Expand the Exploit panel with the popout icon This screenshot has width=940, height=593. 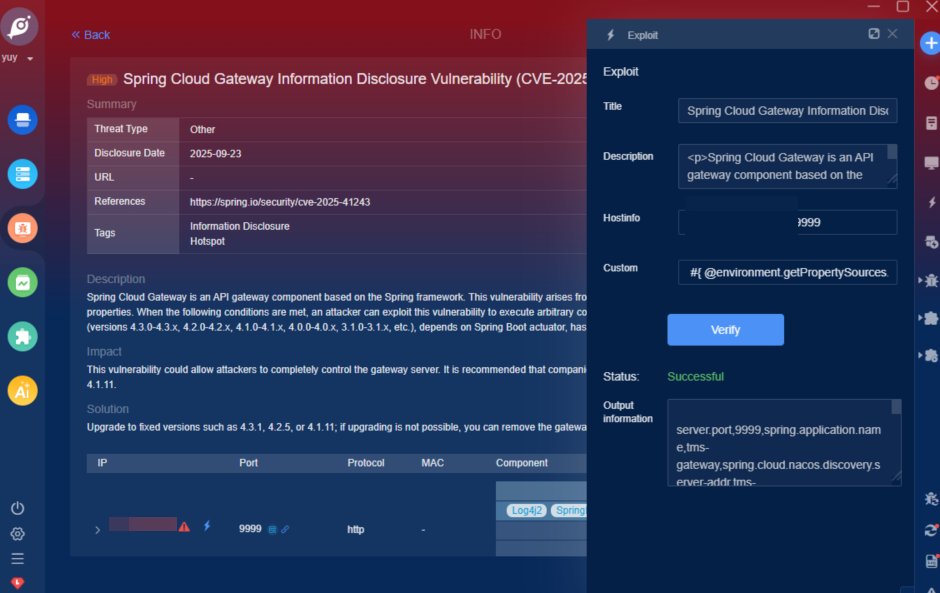click(873, 34)
